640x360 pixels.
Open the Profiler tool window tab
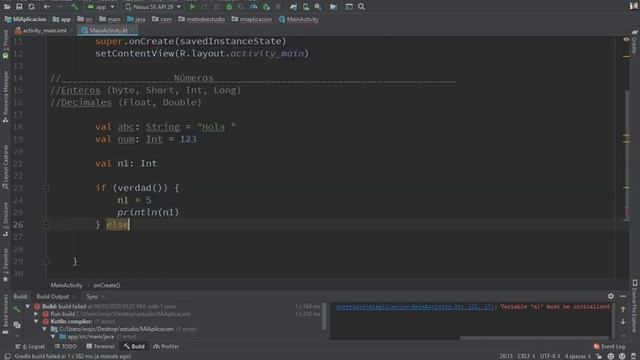[166, 346]
